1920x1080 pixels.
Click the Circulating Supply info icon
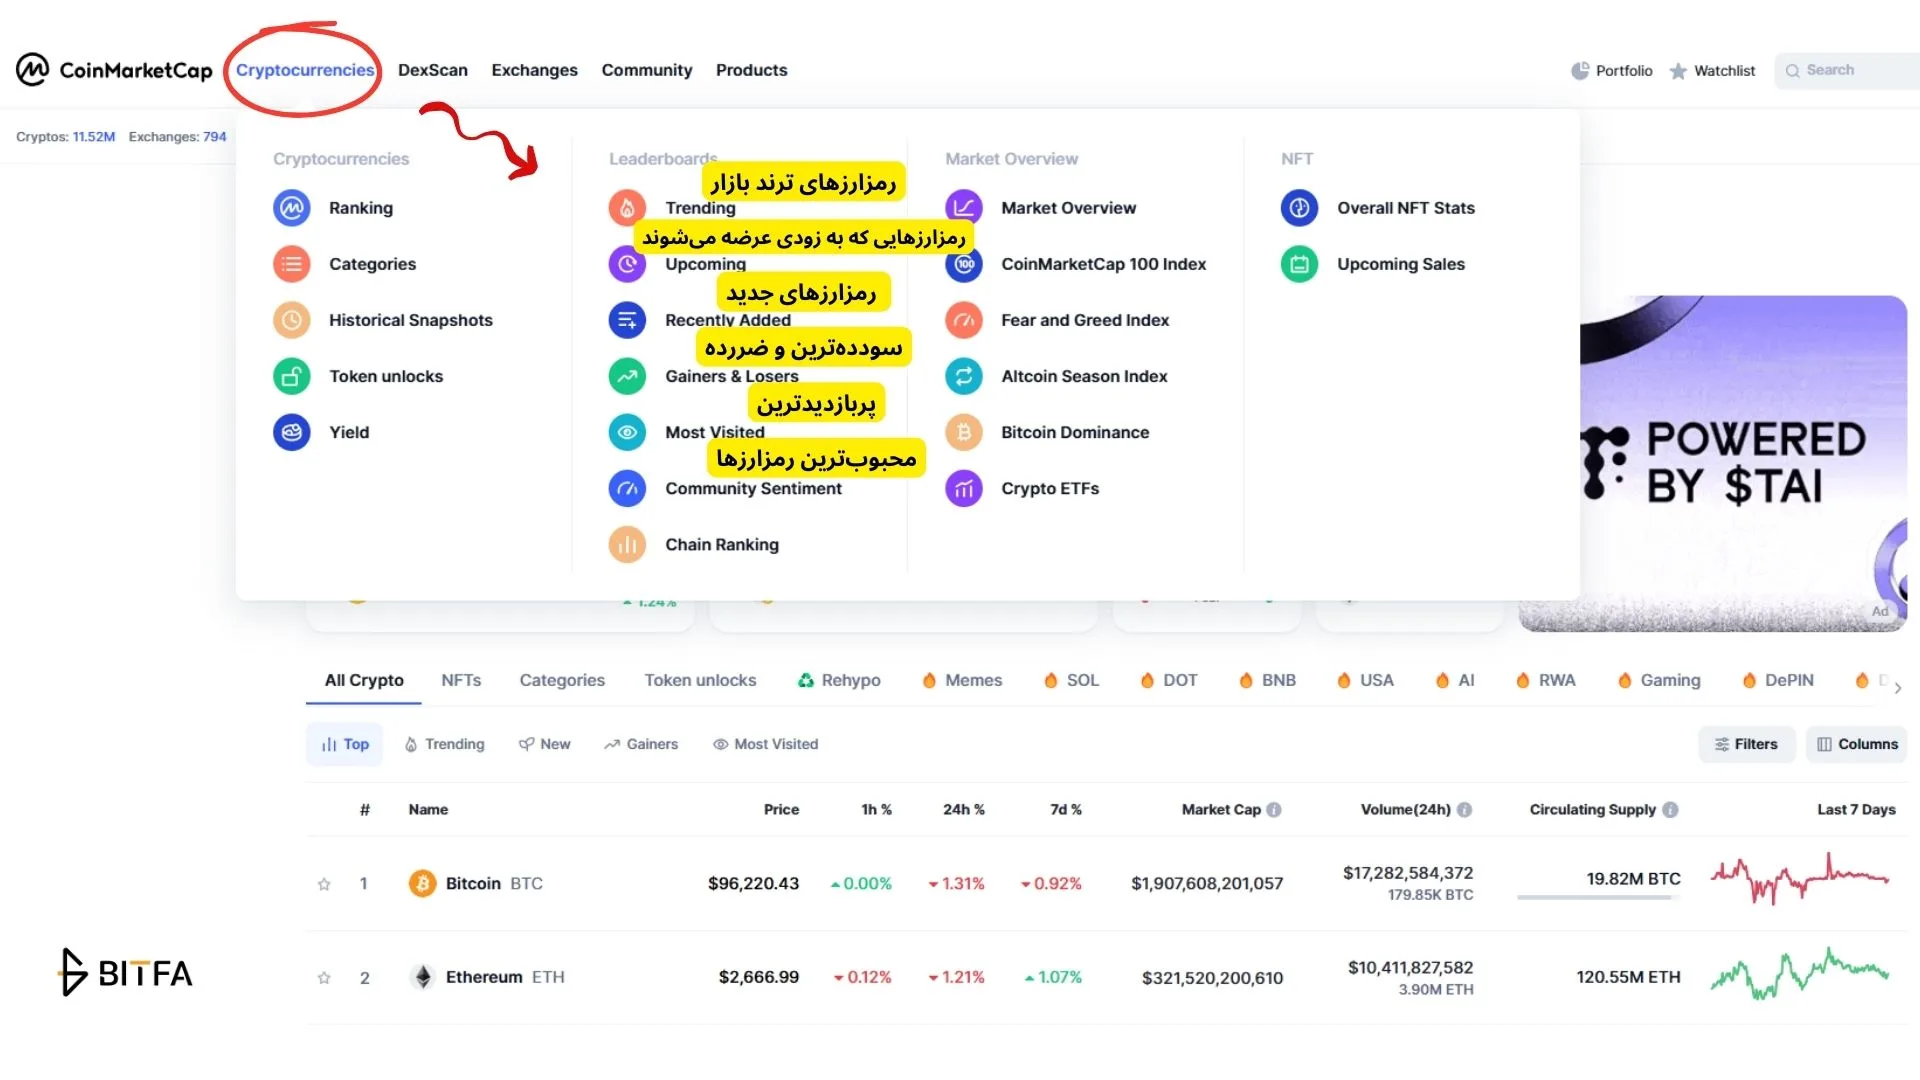[1670, 810]
